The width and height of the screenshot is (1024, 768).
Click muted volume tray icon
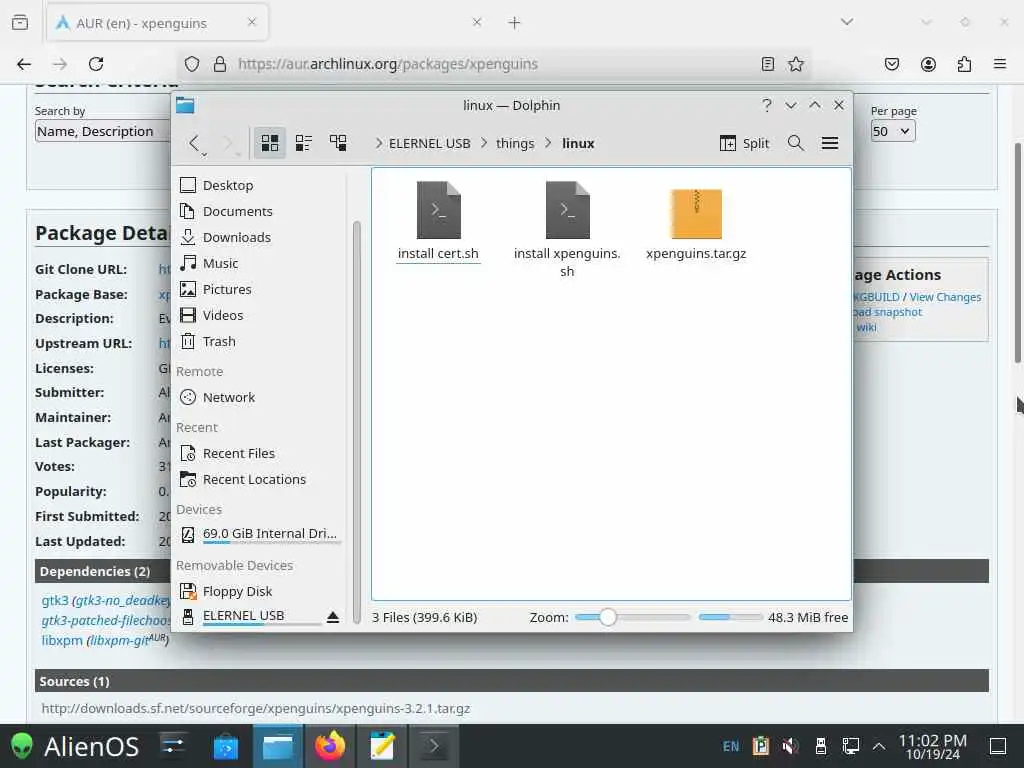click(x=790, y=746)
